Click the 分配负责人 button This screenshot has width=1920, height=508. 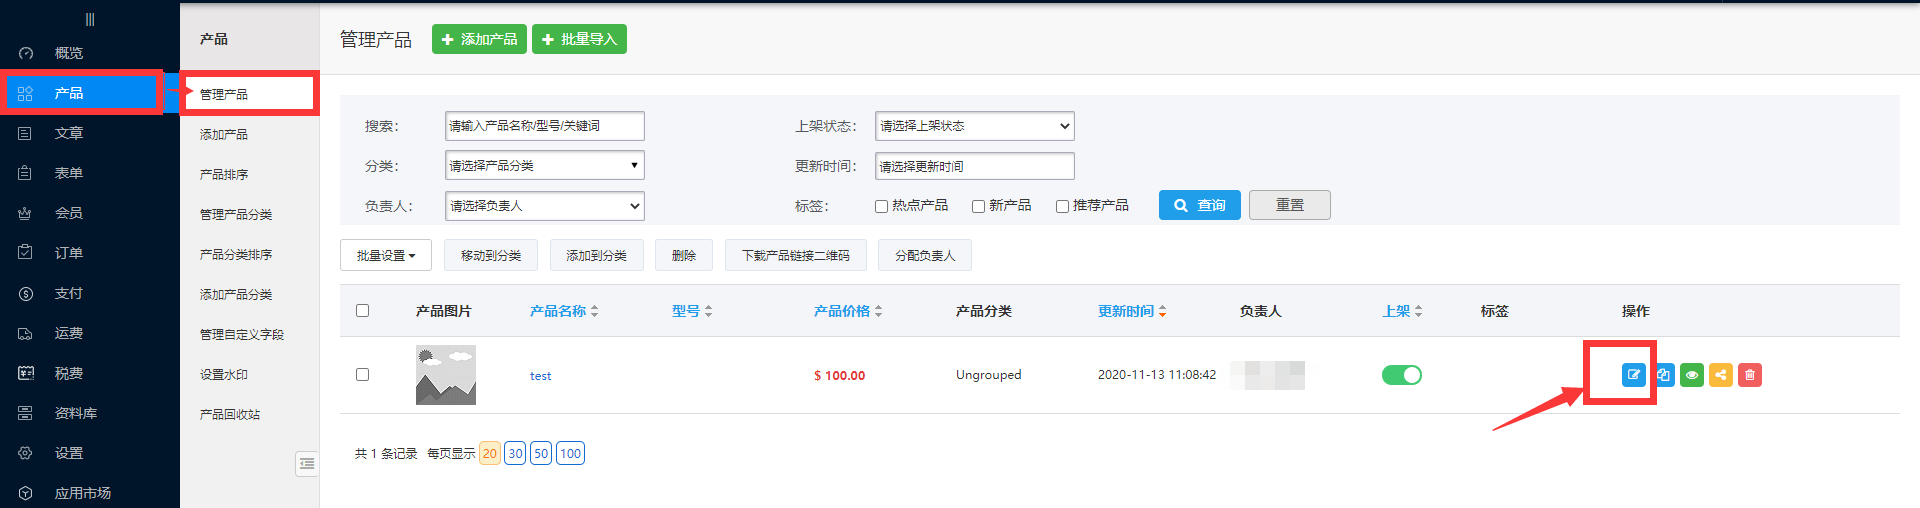[925, 255]
